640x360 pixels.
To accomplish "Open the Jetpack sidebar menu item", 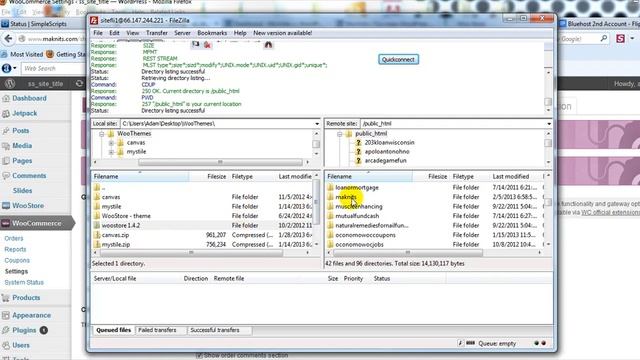I will pyautogui.click(x=24, y=113).
